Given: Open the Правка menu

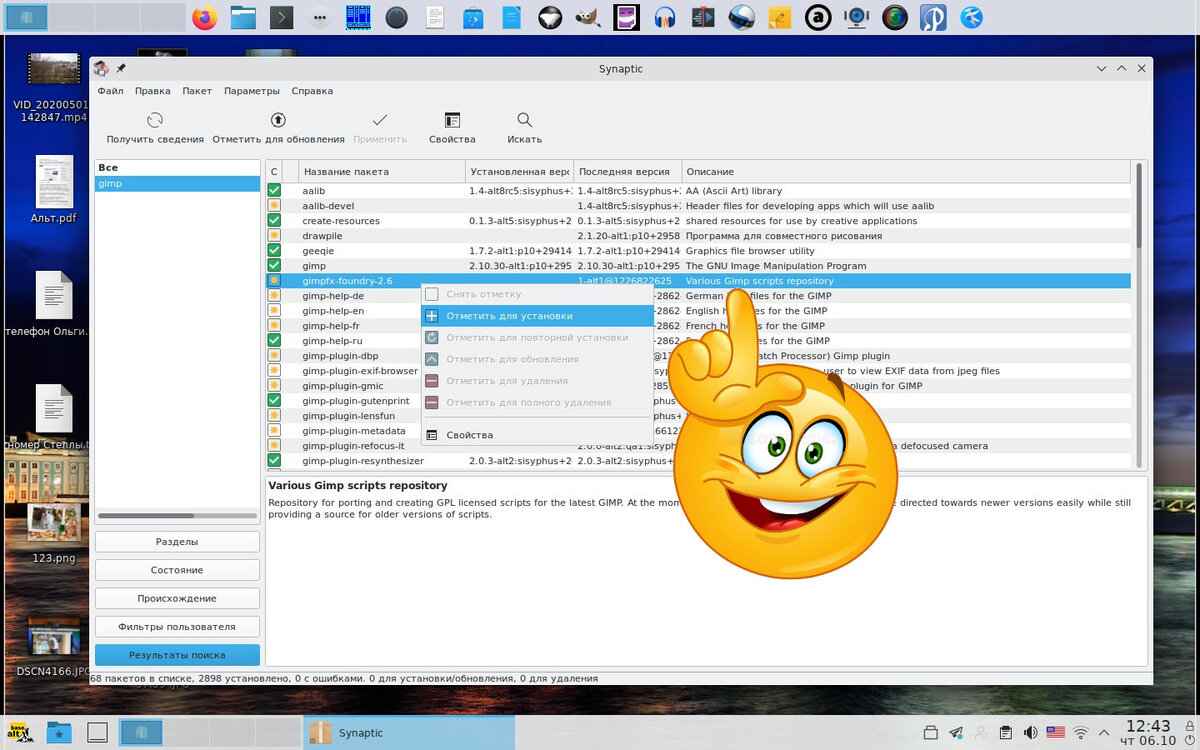Looking at the screenshot, I should click(153, 90).
